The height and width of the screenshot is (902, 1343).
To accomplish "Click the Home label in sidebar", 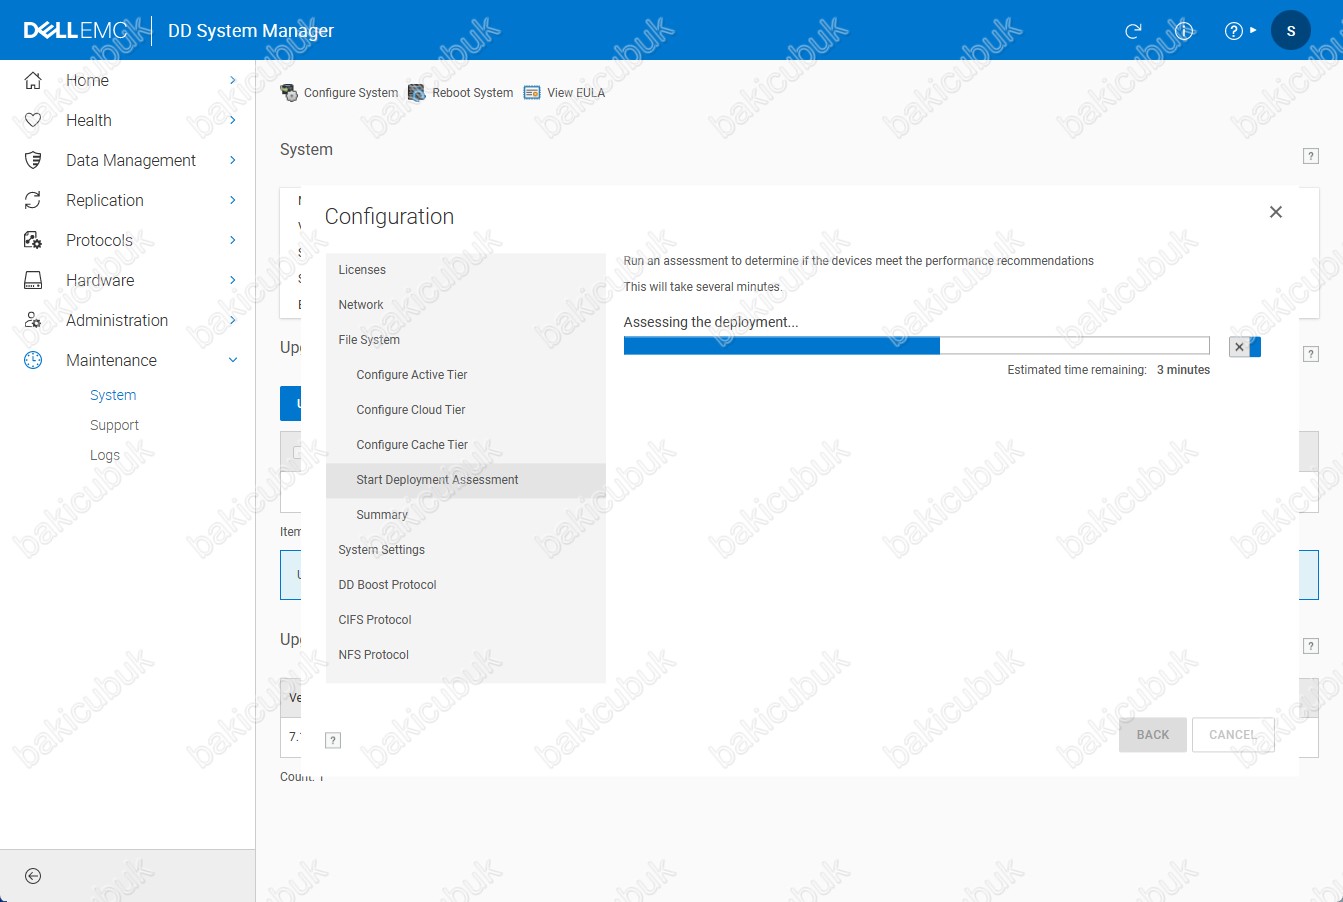I will tap(88, 80).
